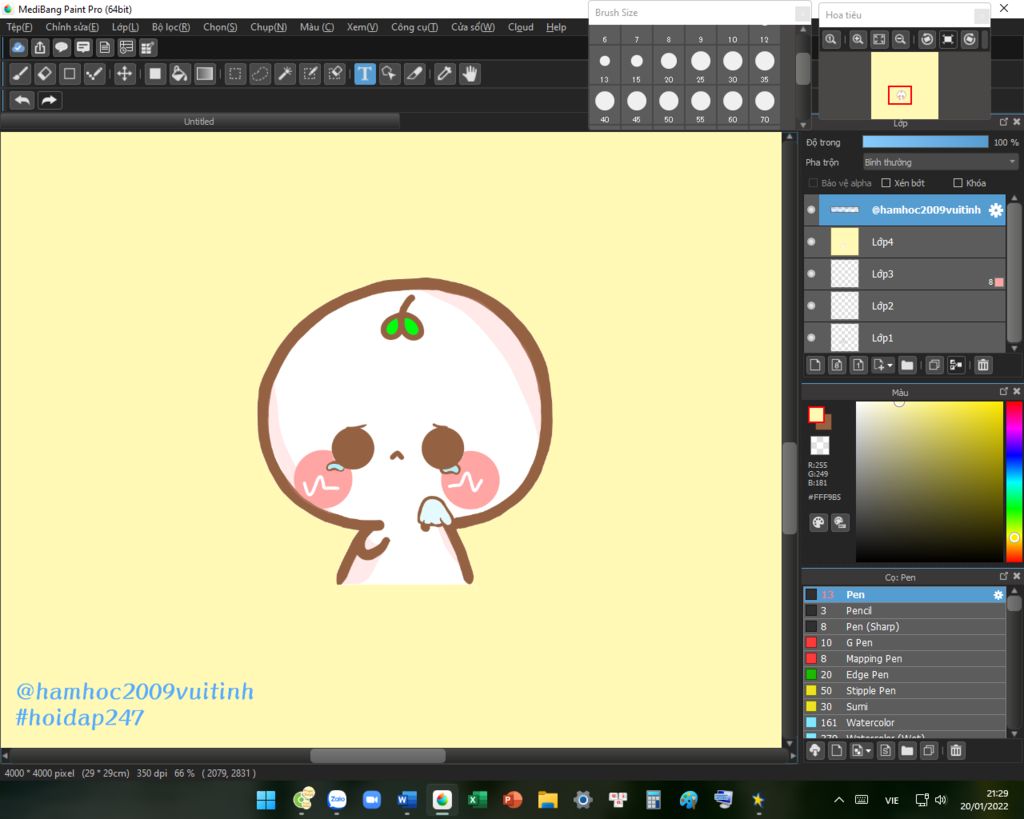This screenshot has height=819, width=1024.
Task: Select the Mapping Pen brush
Action: (x=904, y=659)
